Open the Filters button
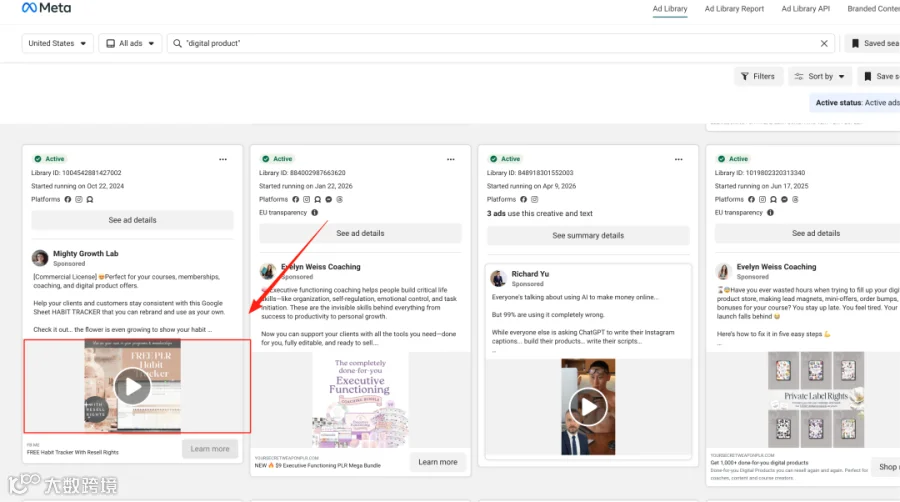Screen dimensions: 900x502 coord(758,76)
